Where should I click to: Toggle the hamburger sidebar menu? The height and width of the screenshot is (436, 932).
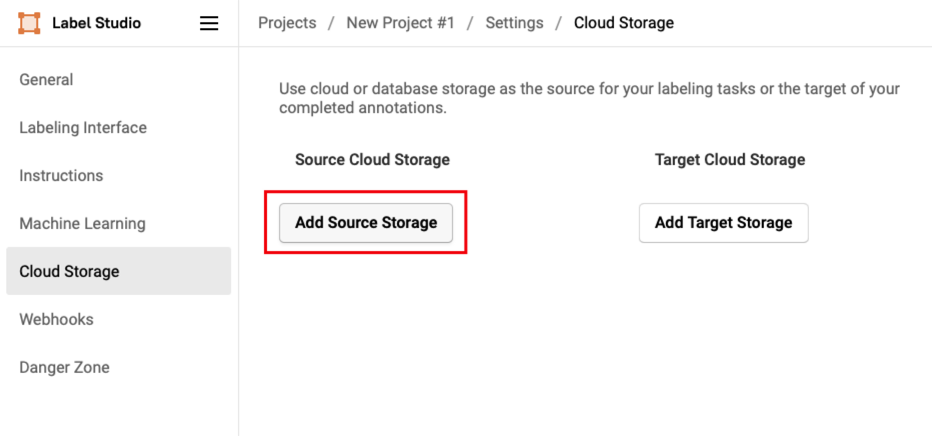[x=209, y=23]
